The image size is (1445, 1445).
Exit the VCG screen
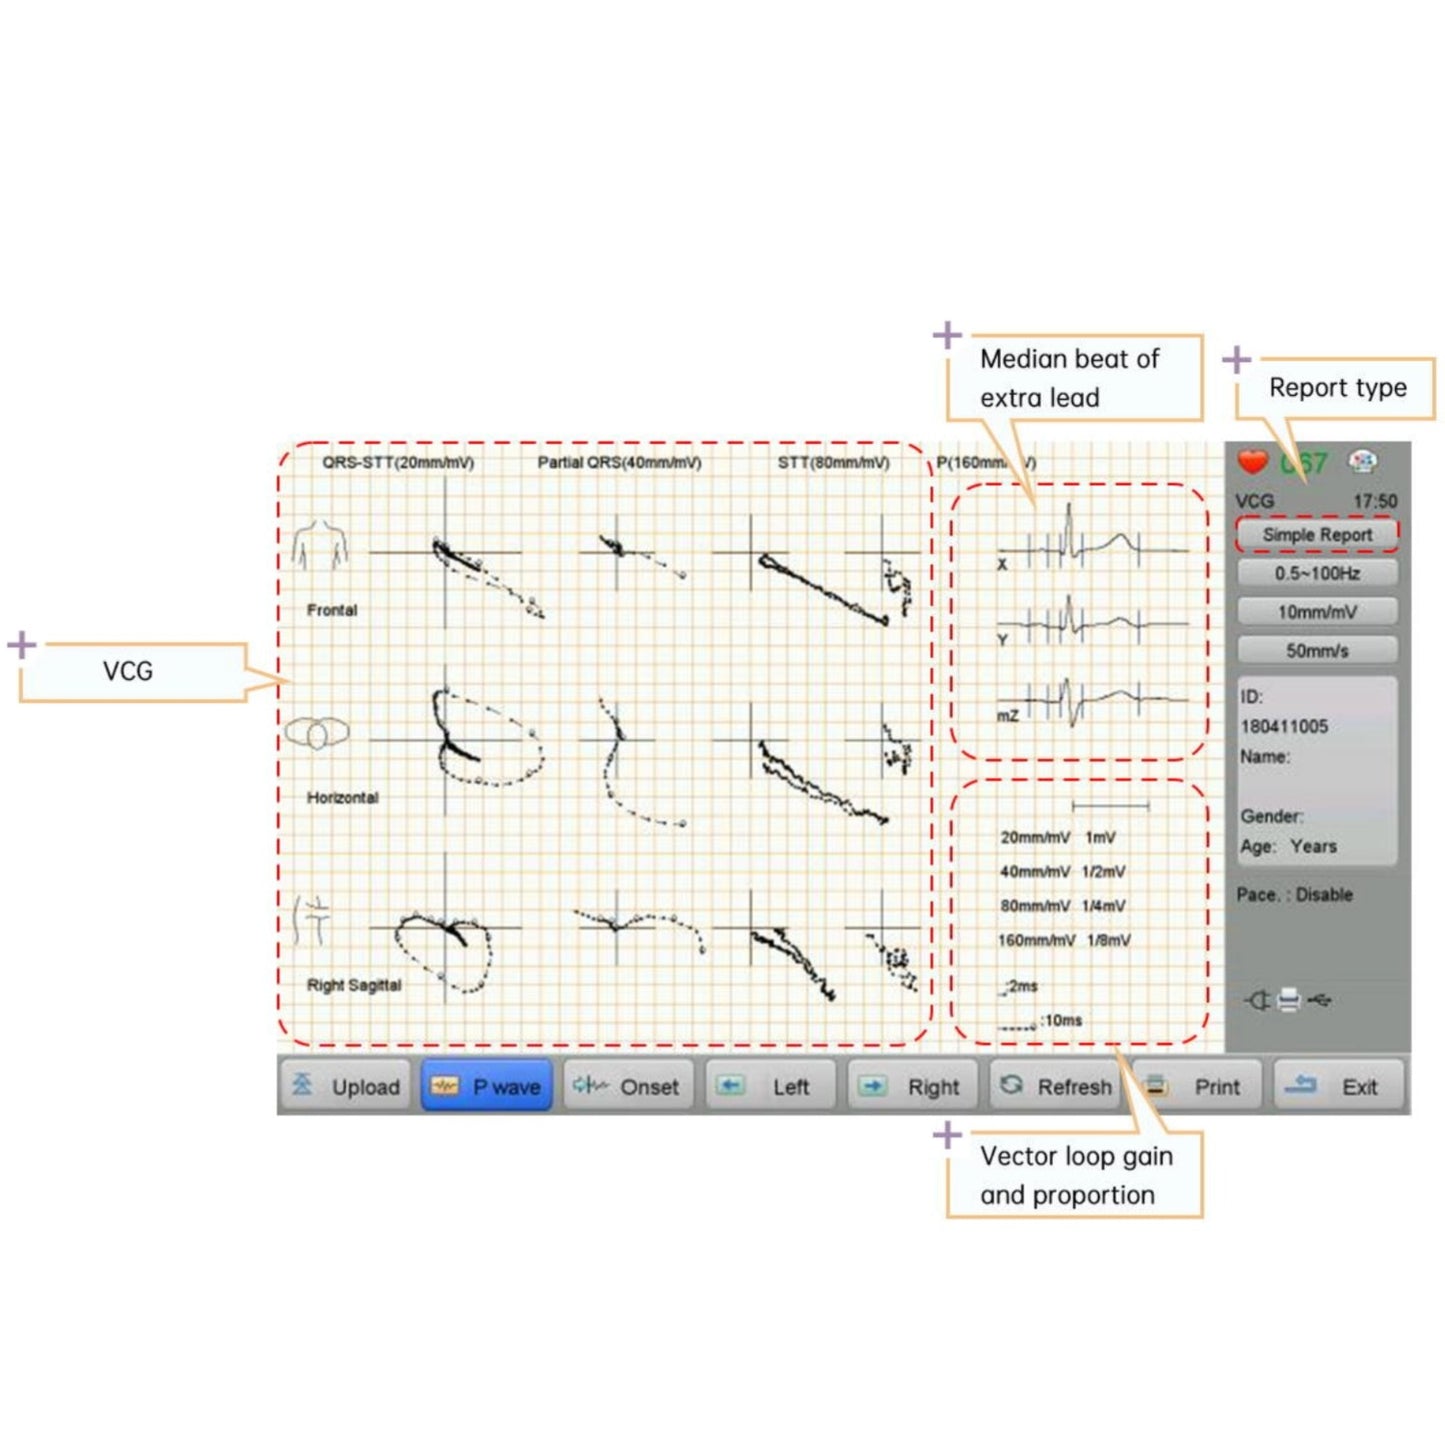(1340, 1086)
